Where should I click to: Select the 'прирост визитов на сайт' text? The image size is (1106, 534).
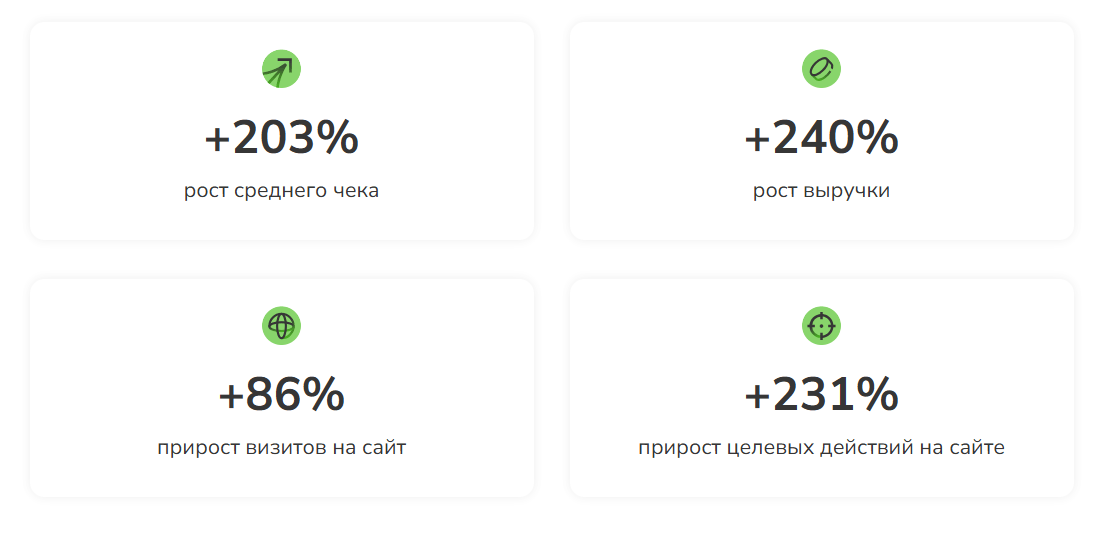tap(281, 447)
